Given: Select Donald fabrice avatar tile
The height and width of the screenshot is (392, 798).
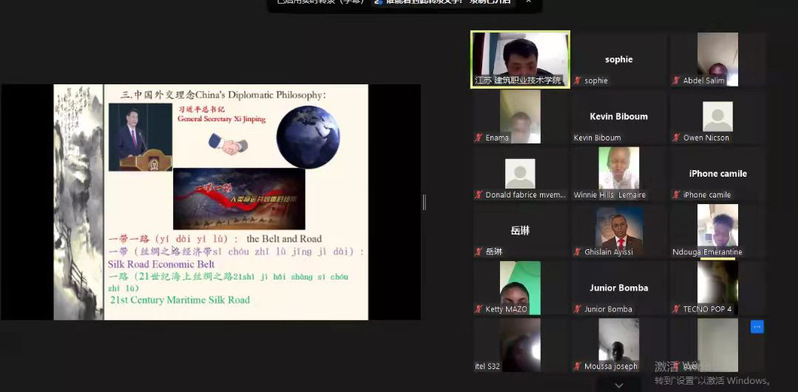Looking at the screenshot, I should tap(520, 174).
